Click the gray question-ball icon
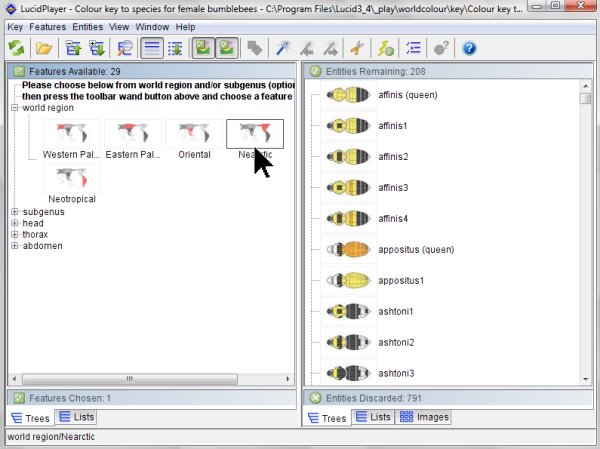Image resolution: width=600 pixels, height=449 pixels. 441,48
